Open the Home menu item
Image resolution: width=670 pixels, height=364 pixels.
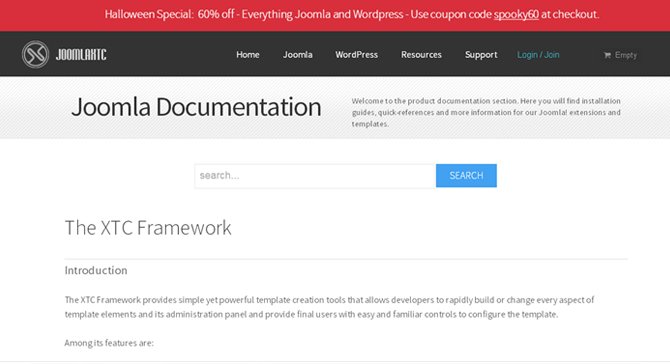[x=248, y=55]
